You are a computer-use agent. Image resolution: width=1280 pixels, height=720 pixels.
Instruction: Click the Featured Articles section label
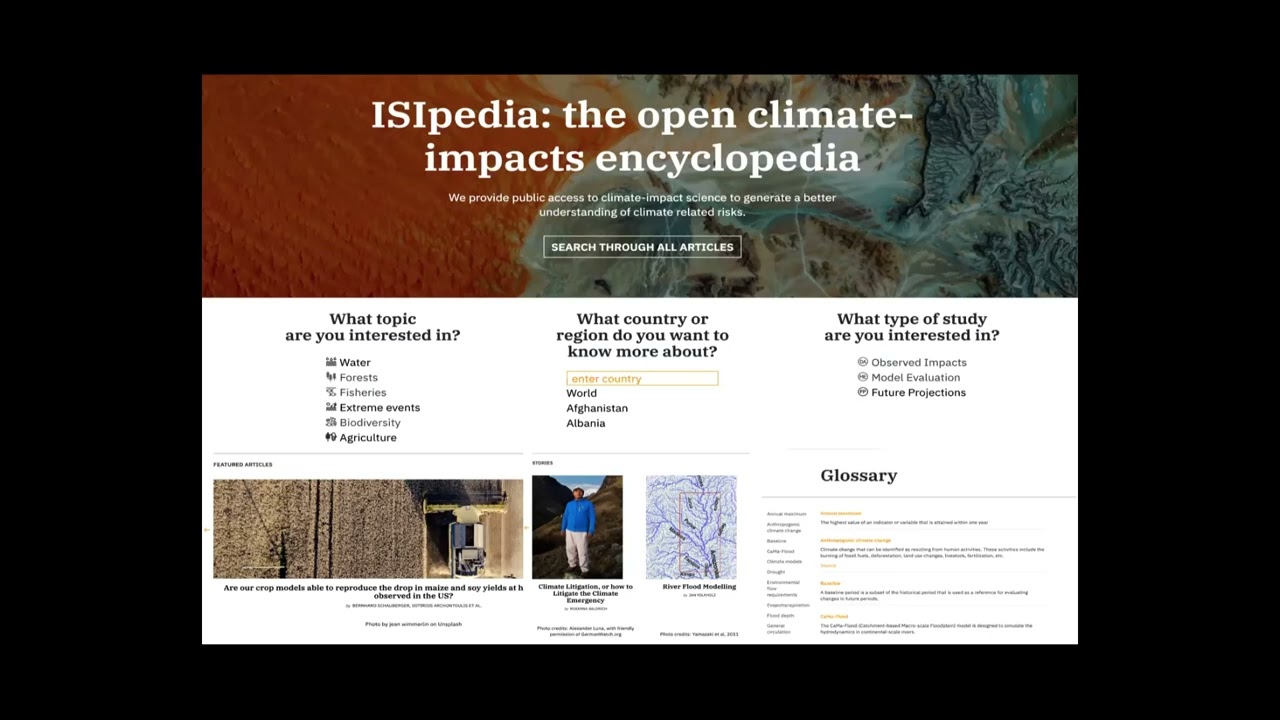(x=243, y=464)
